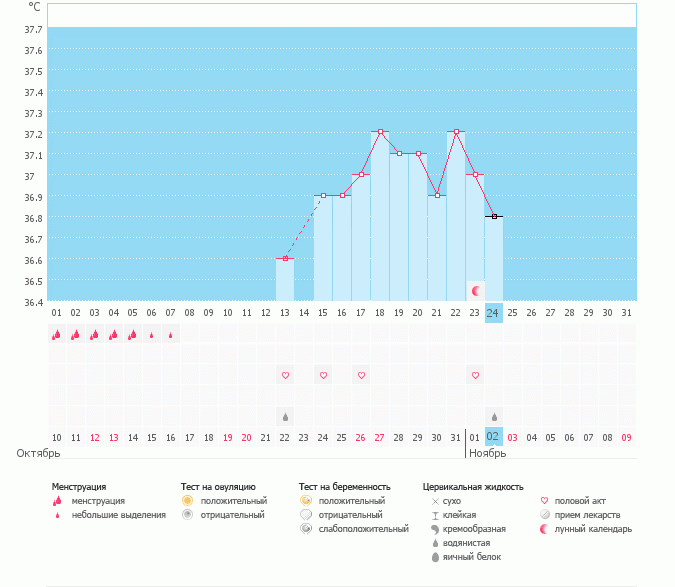Click the menstruation icon on cycle day 01
Image resolution: width=675 pixels, height=587 pixels.
coord(57,335)
